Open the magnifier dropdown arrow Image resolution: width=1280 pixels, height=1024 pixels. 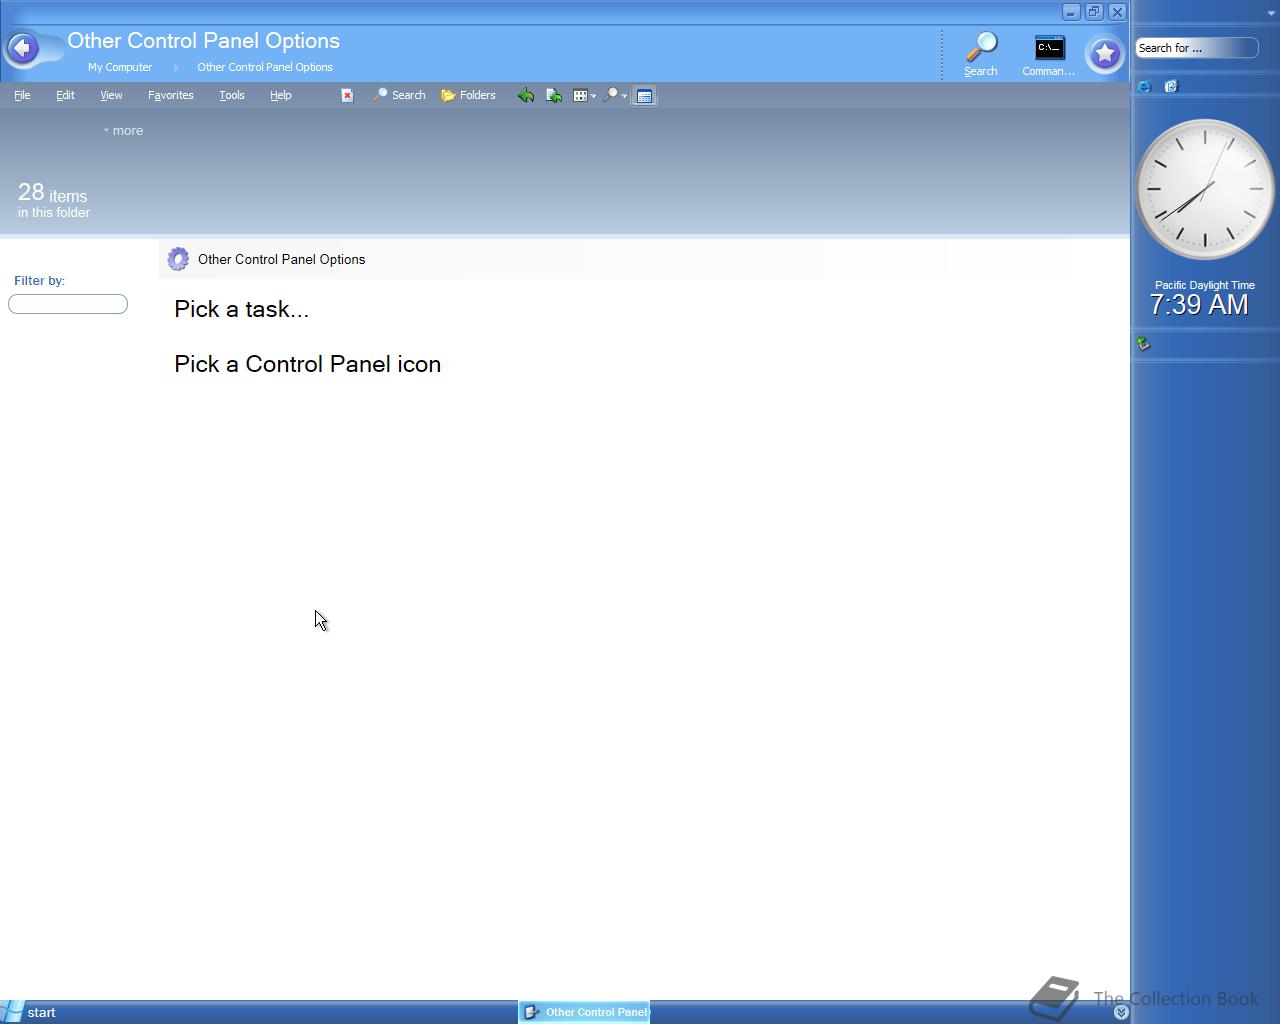[x=624, y=96]
